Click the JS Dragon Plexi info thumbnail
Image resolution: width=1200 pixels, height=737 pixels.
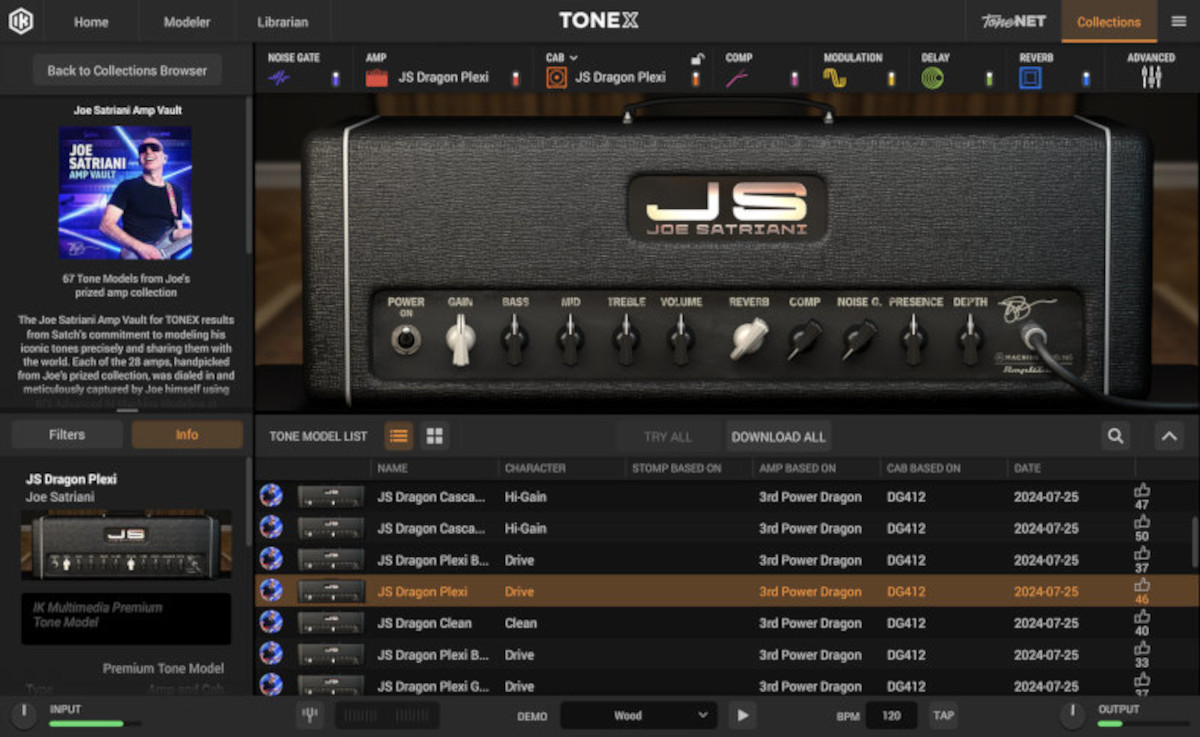pyautogui.click(x=126, y=545)
